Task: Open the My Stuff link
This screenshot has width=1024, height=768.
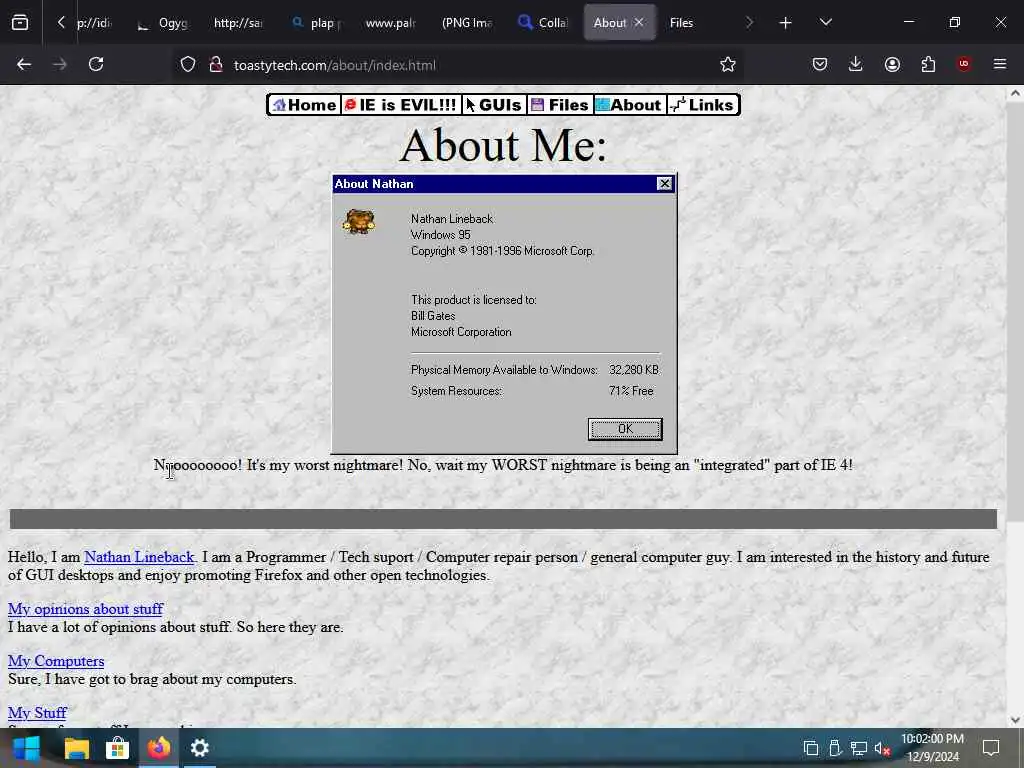Action: tap(37, 712)
